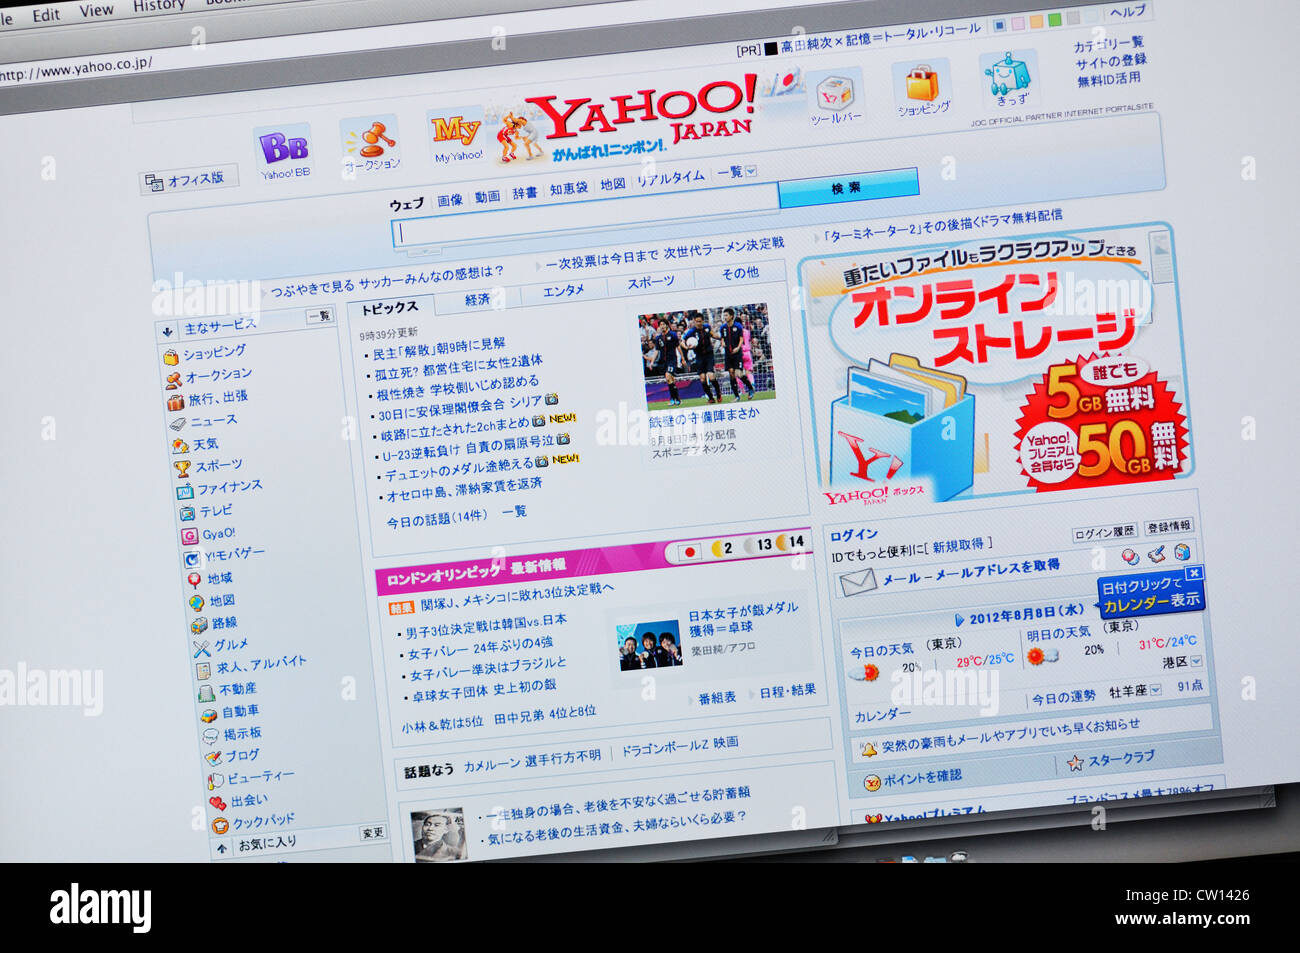The height and width of the screenshot is (953, 1300).
Task: Open the soccer players news photo
Action: tap(706, 356)
